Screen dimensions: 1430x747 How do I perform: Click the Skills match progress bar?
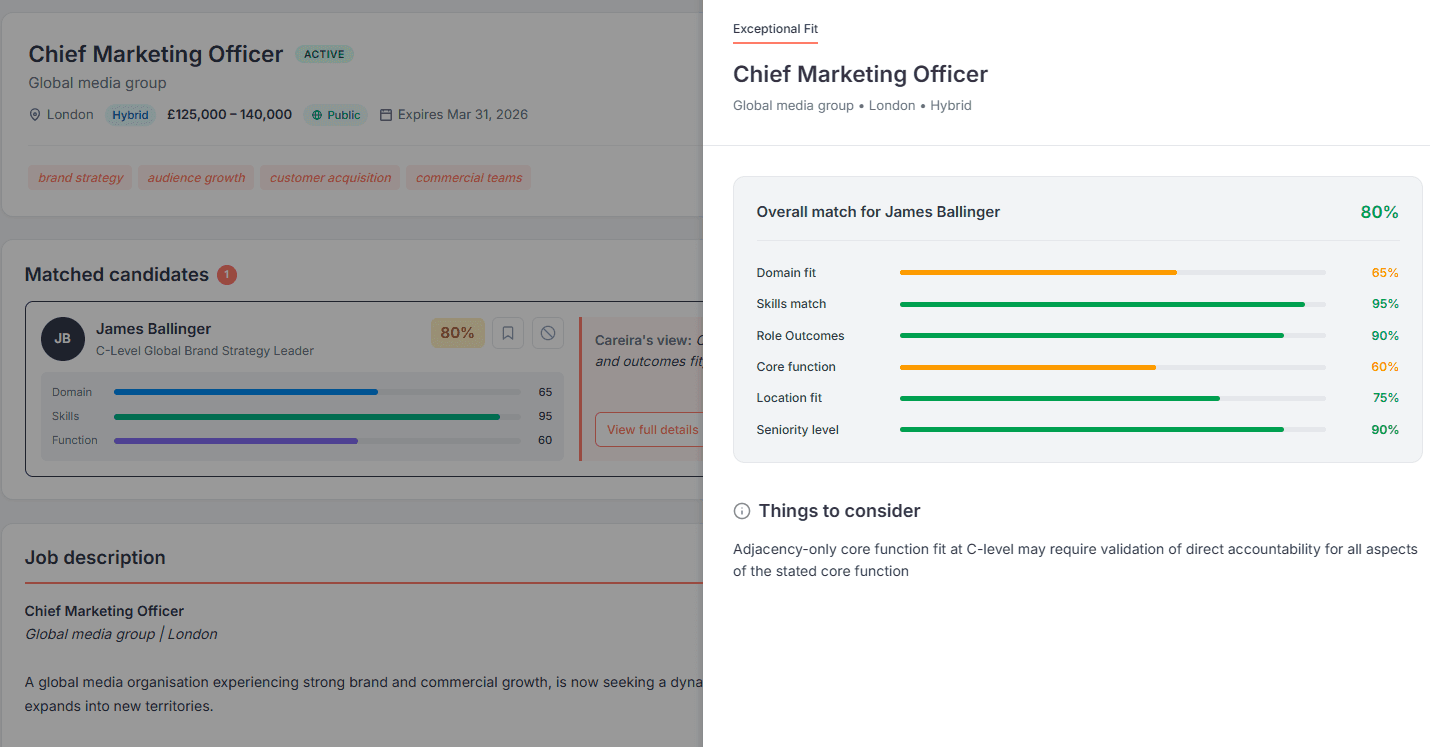[1112, 304]
